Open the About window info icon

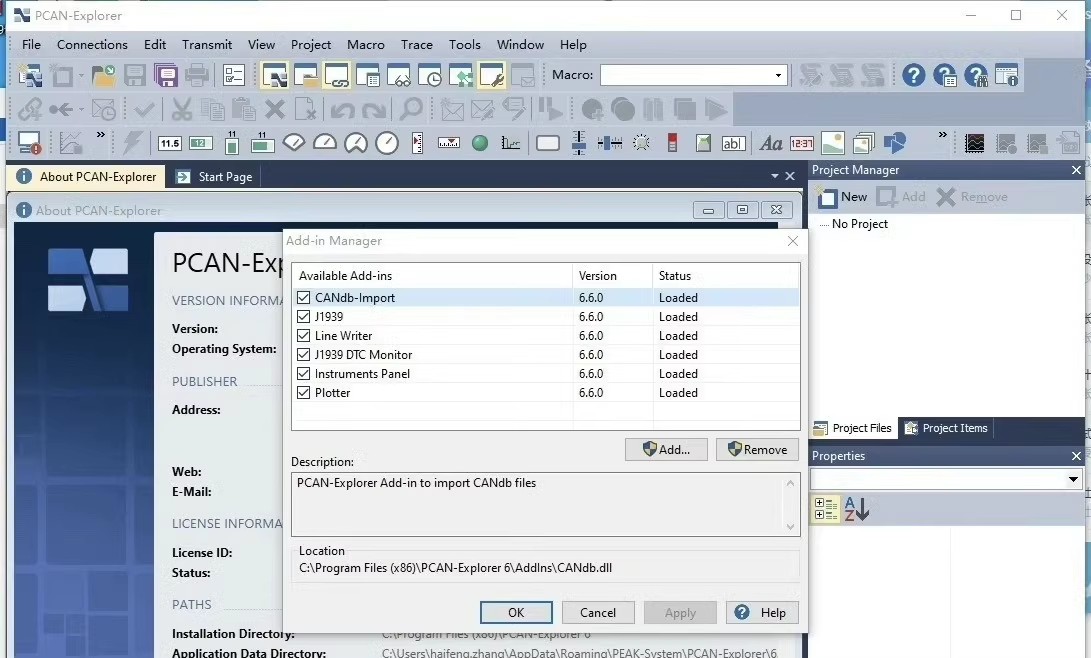(x=1006, y=74)
